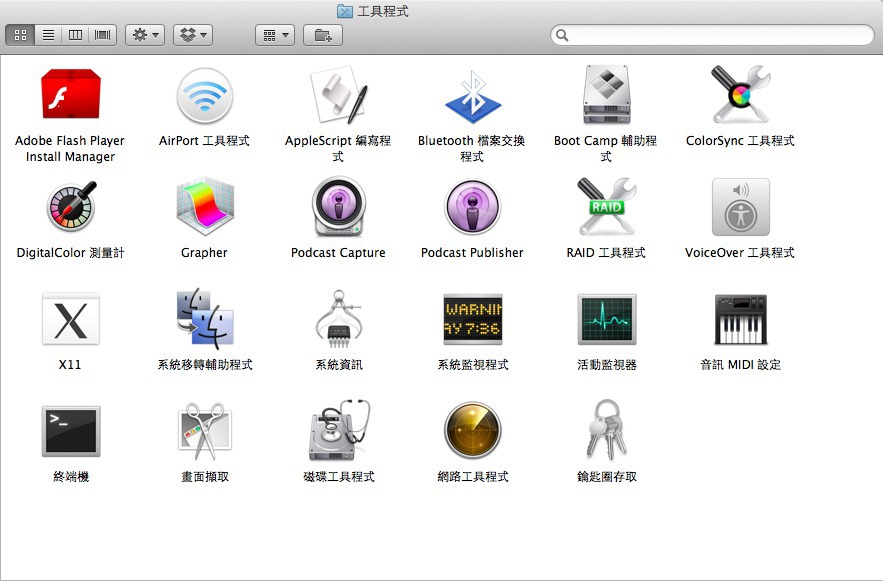Switch to column view mode

tap(75, 35)
